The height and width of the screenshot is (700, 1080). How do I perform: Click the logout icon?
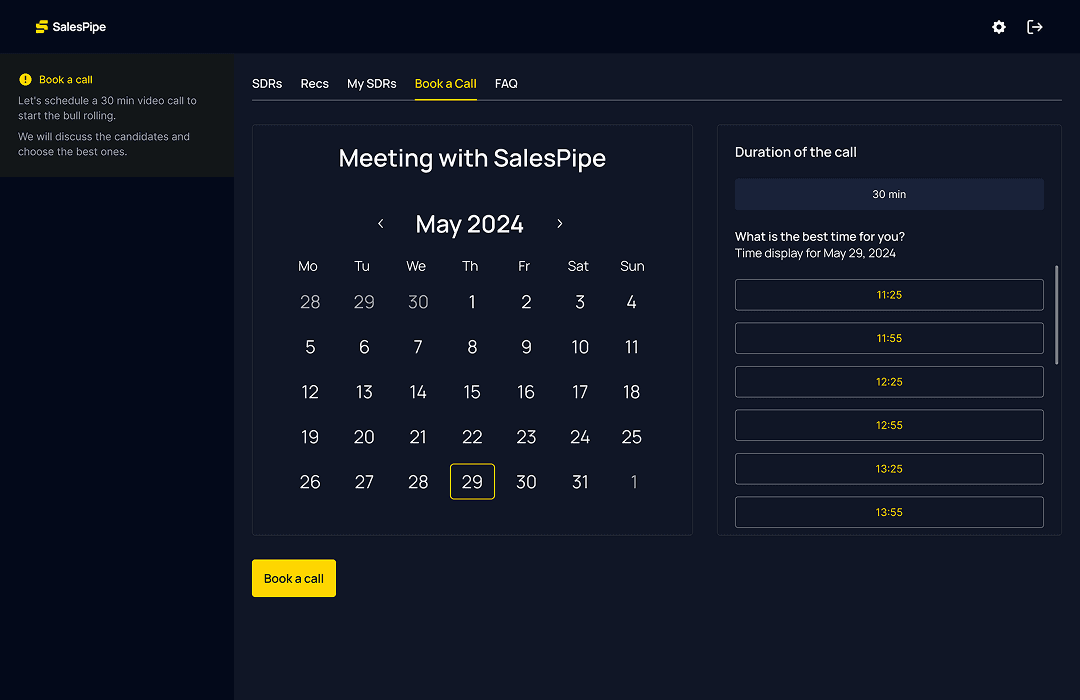(x=1035, y=27)
